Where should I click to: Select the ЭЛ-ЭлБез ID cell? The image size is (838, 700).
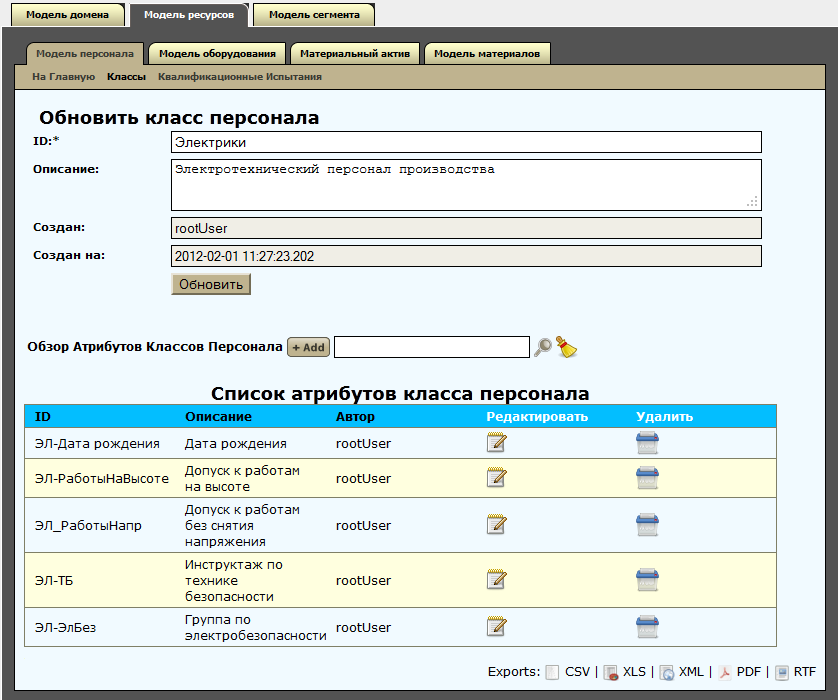pyautogui.click(x=65, y=628)
